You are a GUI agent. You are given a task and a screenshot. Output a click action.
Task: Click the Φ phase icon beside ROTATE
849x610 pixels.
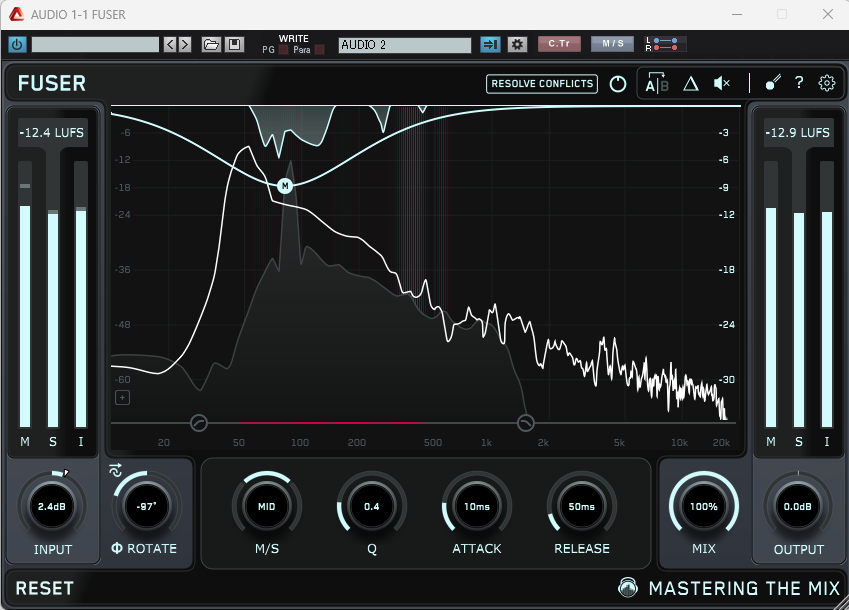pos(117,548)
